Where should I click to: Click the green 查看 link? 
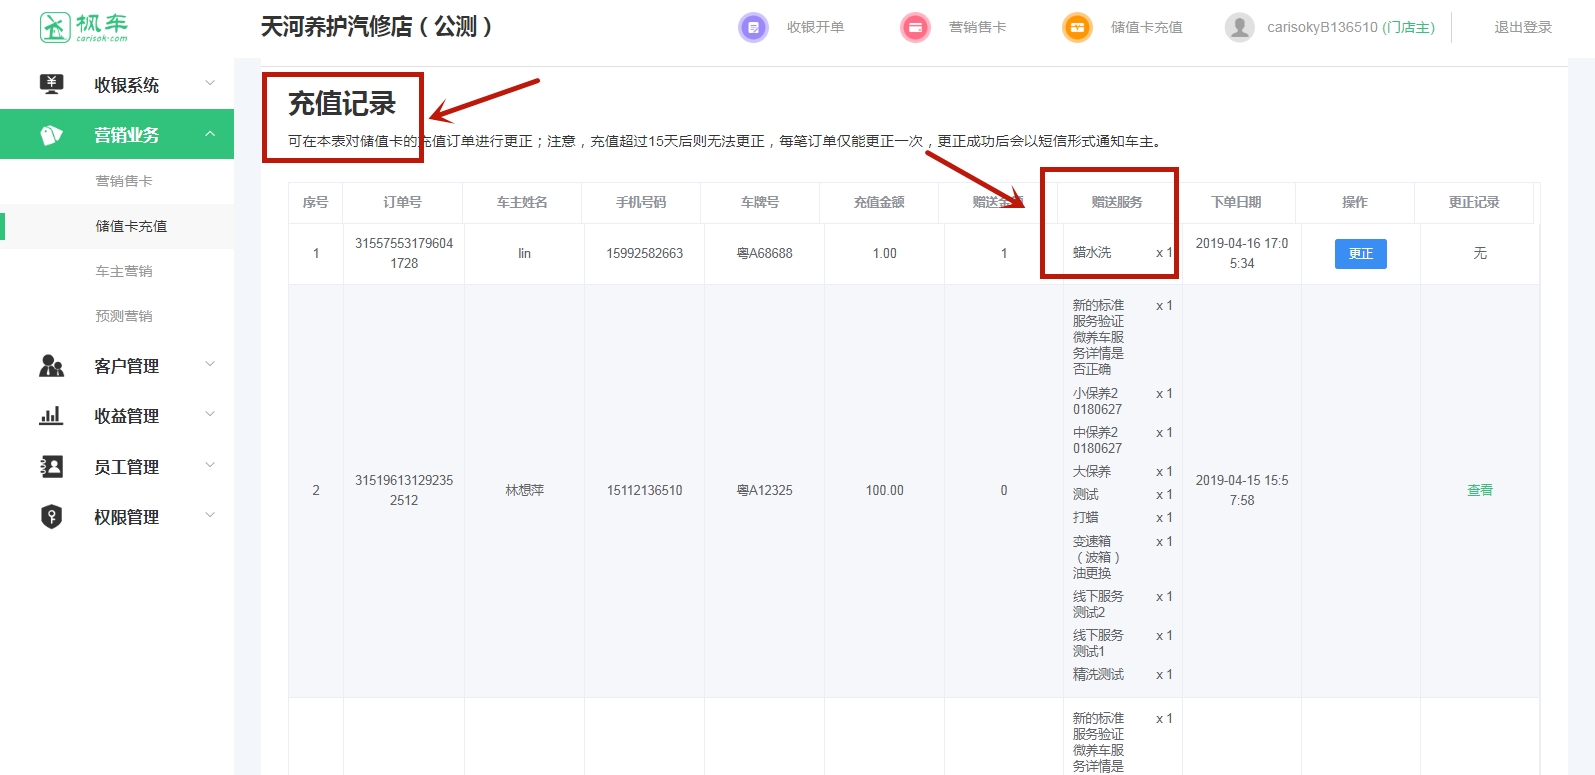click(x=1479, y=490)
